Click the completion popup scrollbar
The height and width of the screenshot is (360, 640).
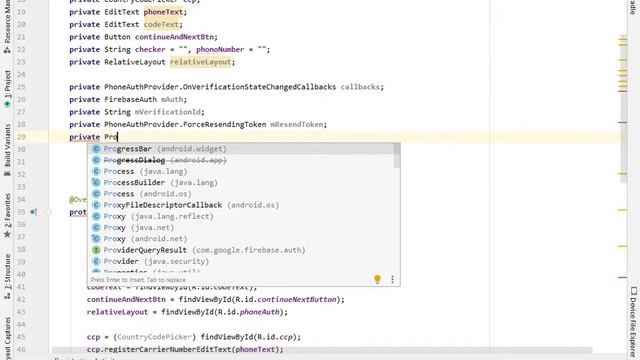(x=397, y=156)
